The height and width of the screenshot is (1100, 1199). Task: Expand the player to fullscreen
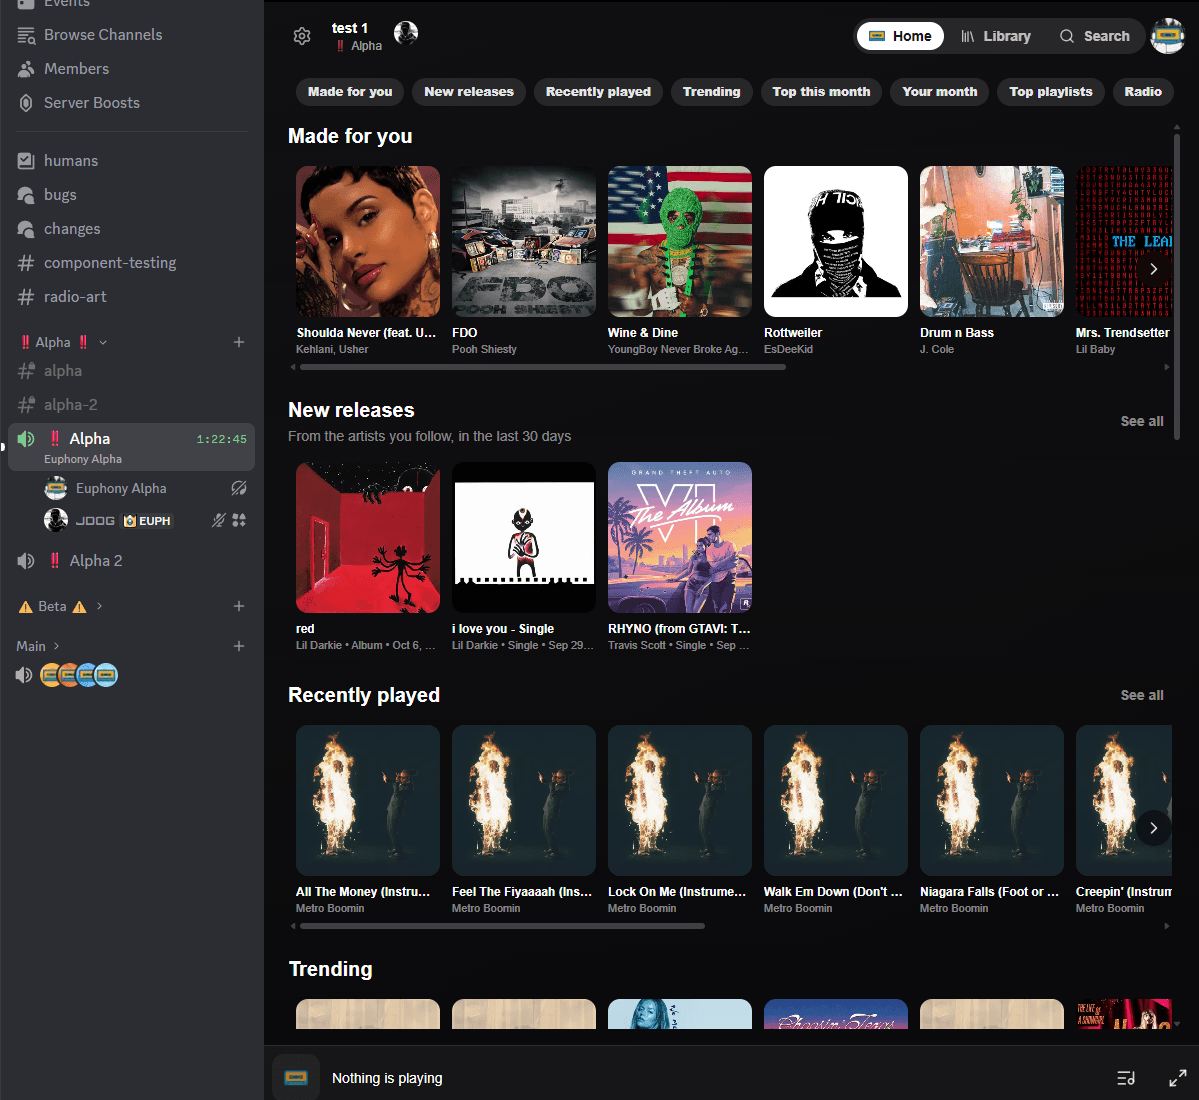pyautogui.click(x=1178, y=1078)
